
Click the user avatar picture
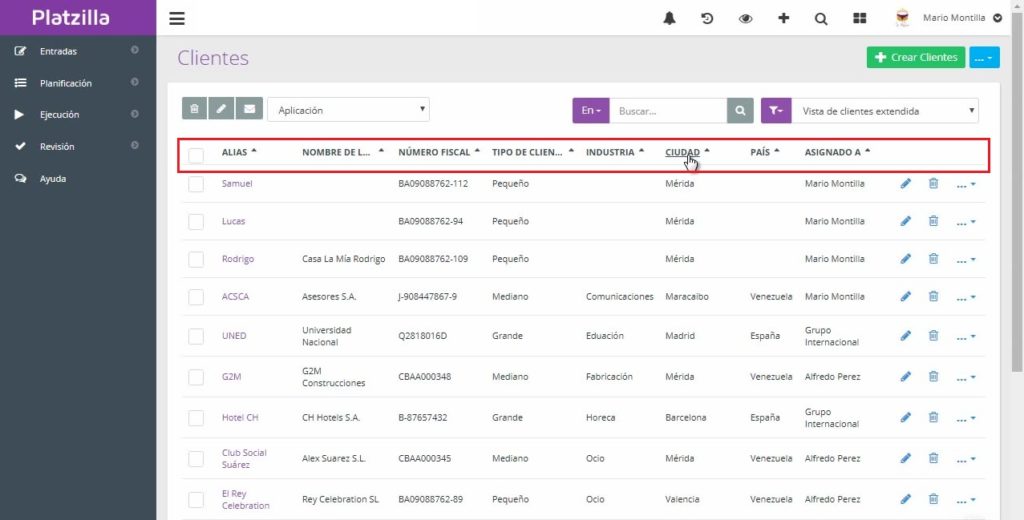(x=903, y=18)
